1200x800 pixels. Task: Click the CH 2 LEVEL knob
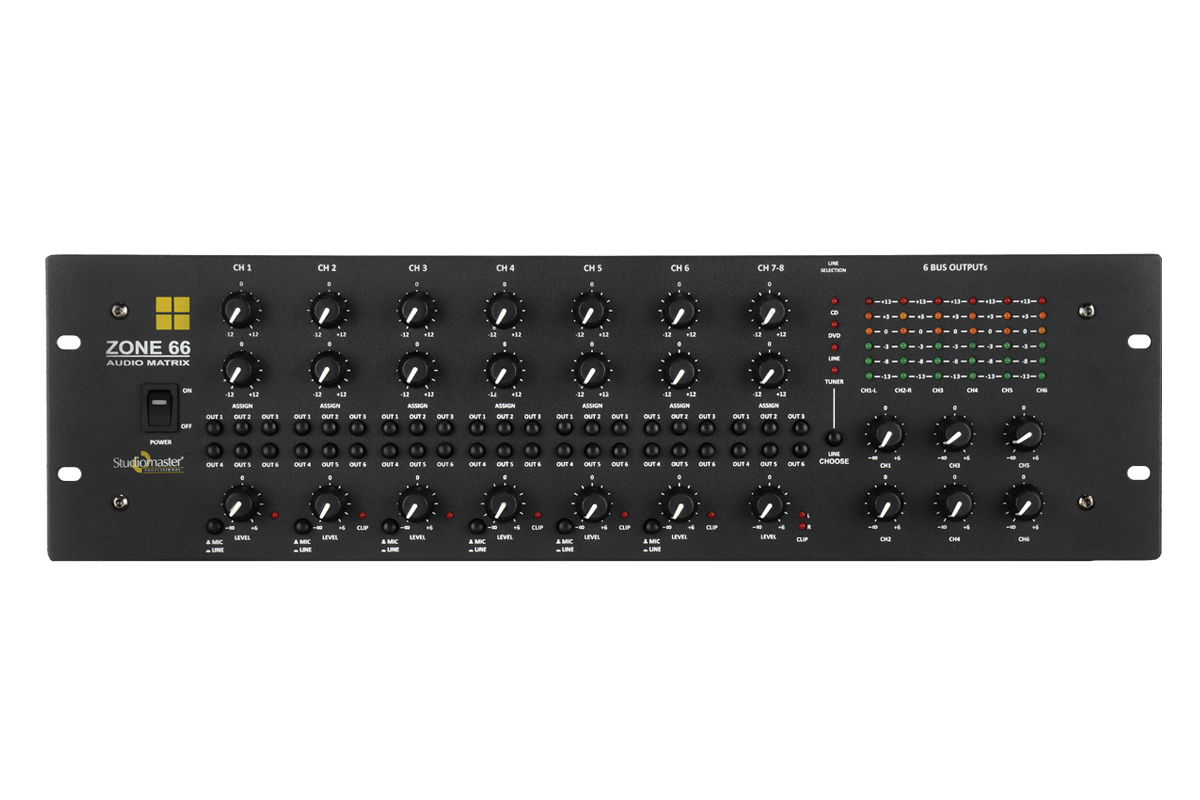(327, 505)
